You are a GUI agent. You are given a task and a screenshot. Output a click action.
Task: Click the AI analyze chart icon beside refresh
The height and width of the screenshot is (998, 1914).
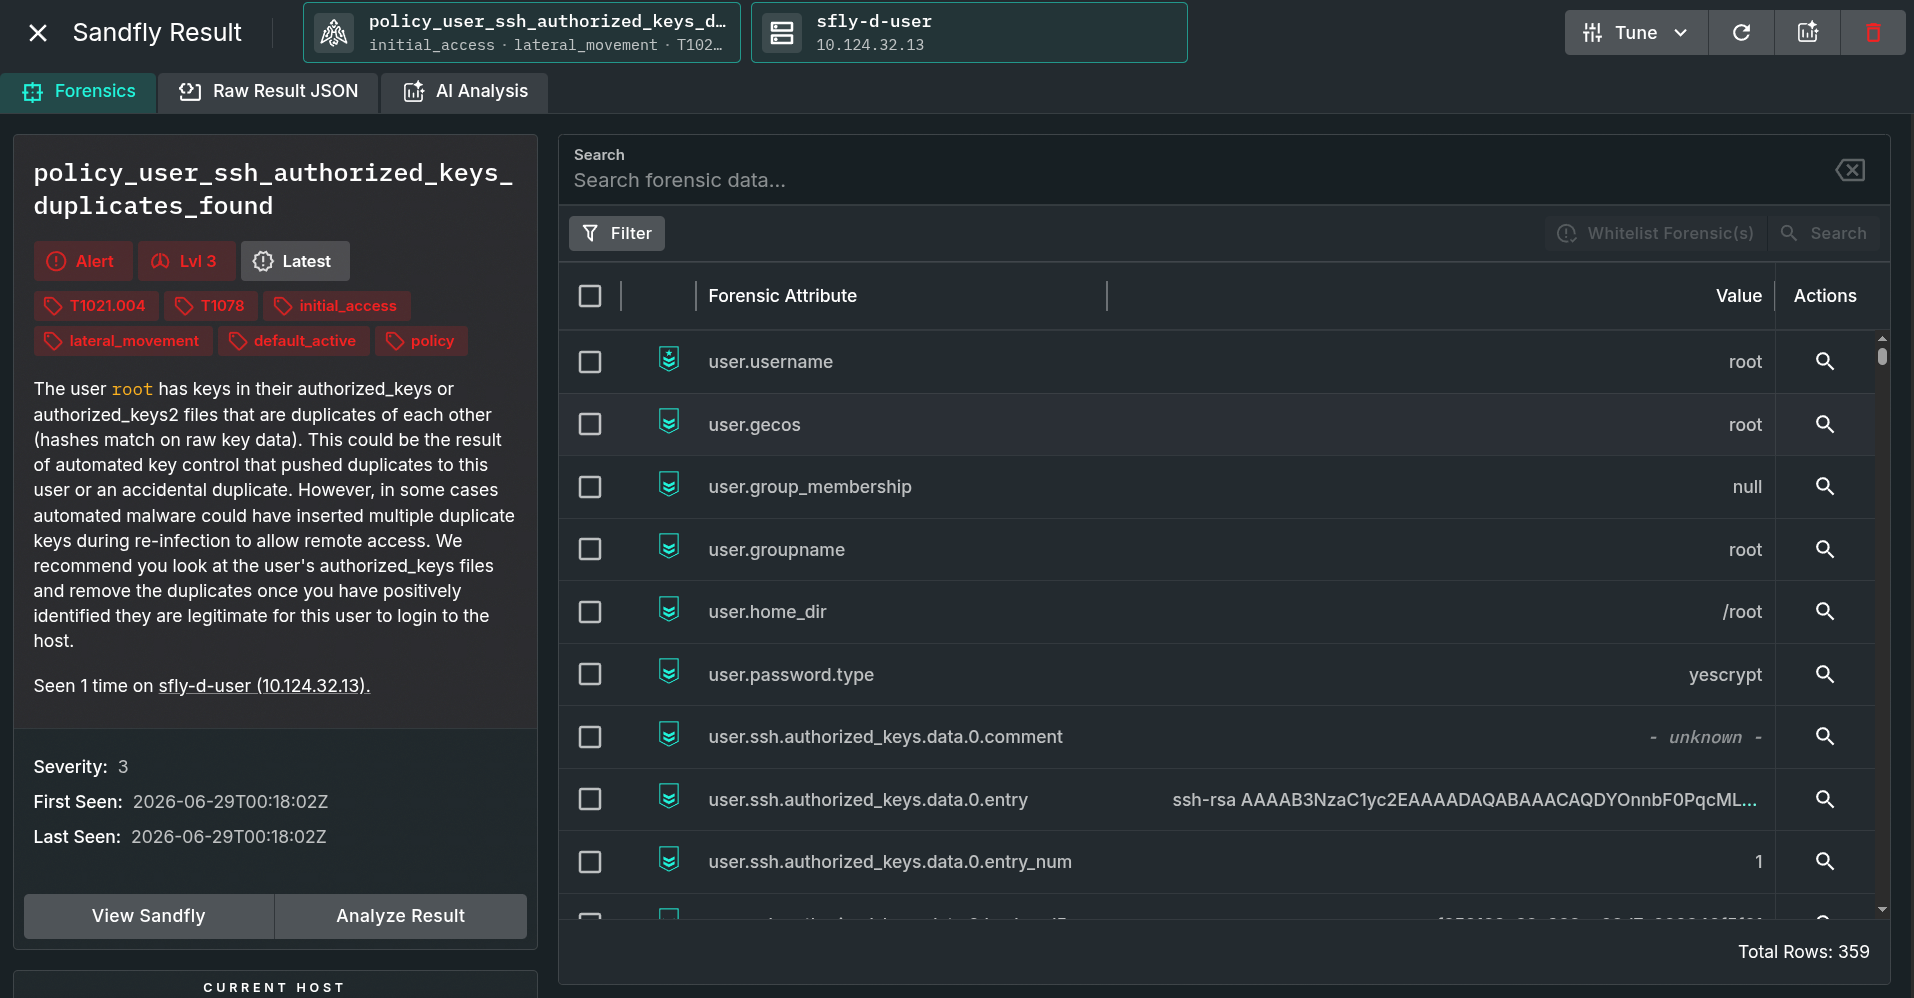click(x=1807, y=33)
